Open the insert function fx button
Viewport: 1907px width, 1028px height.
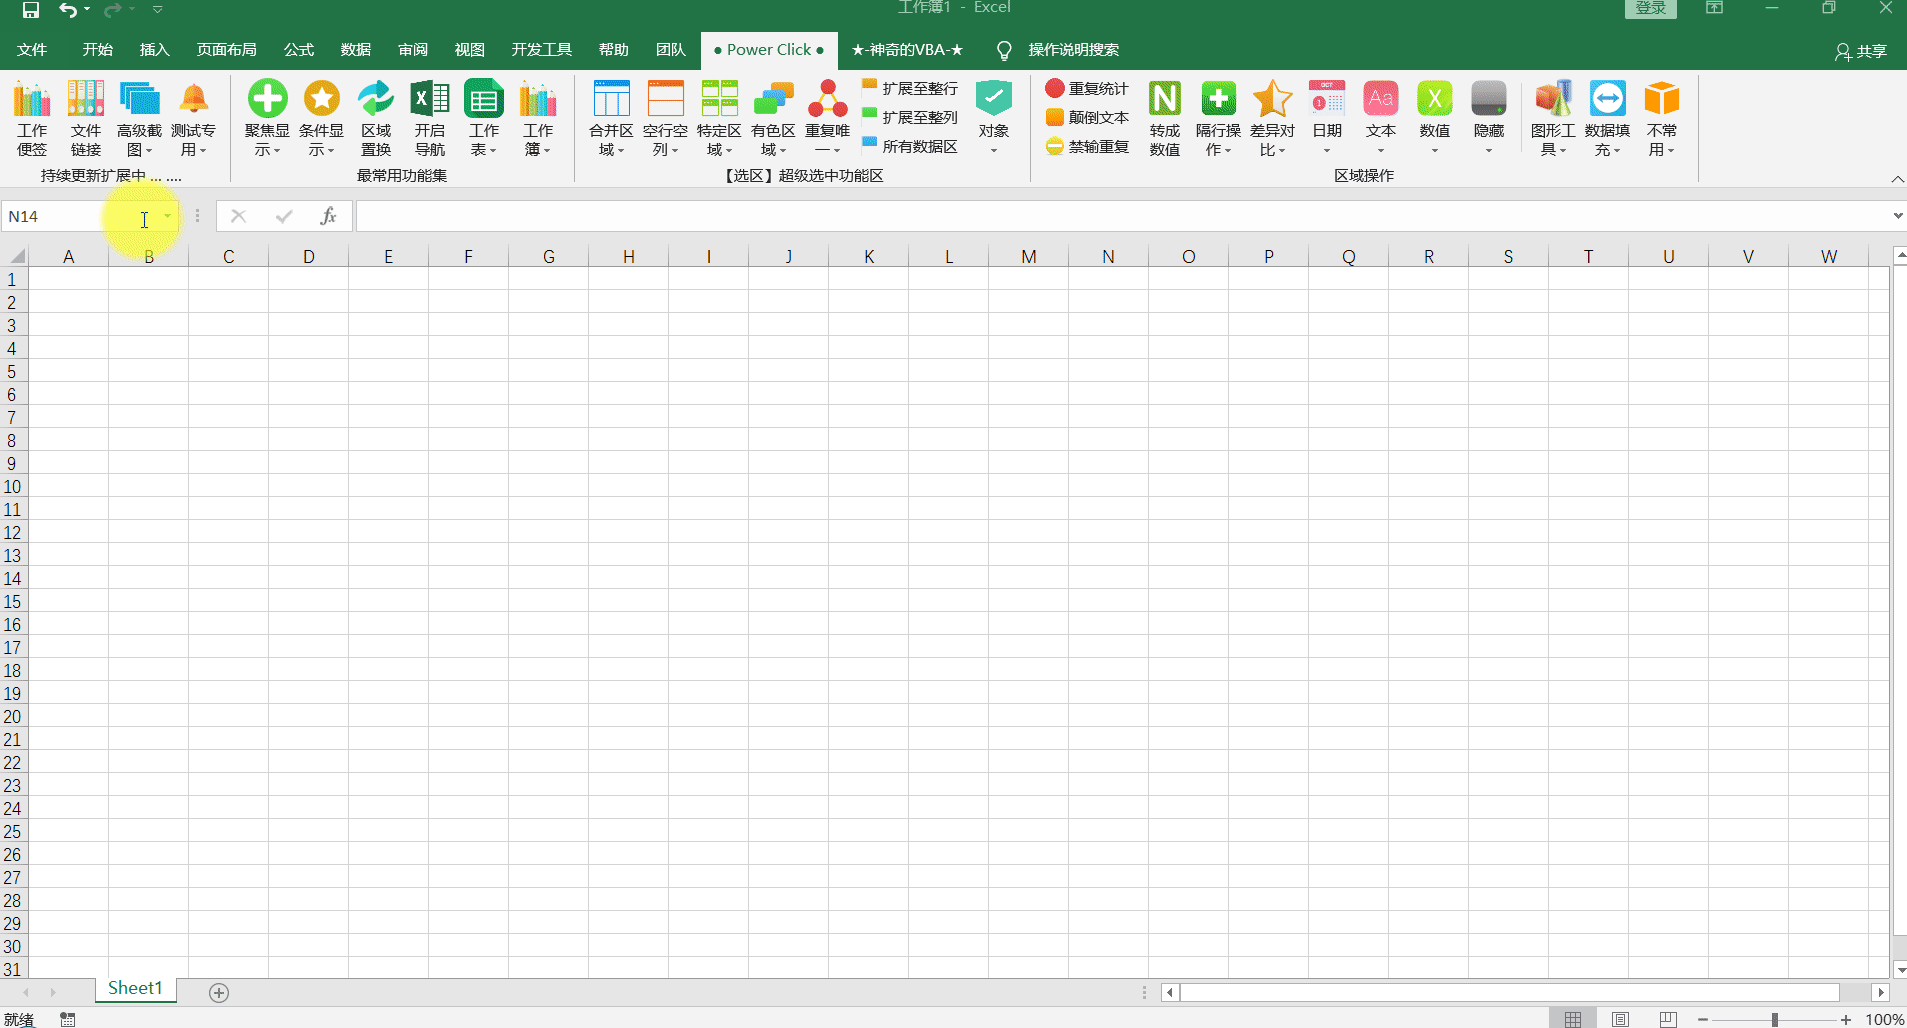tap(328, 216)
